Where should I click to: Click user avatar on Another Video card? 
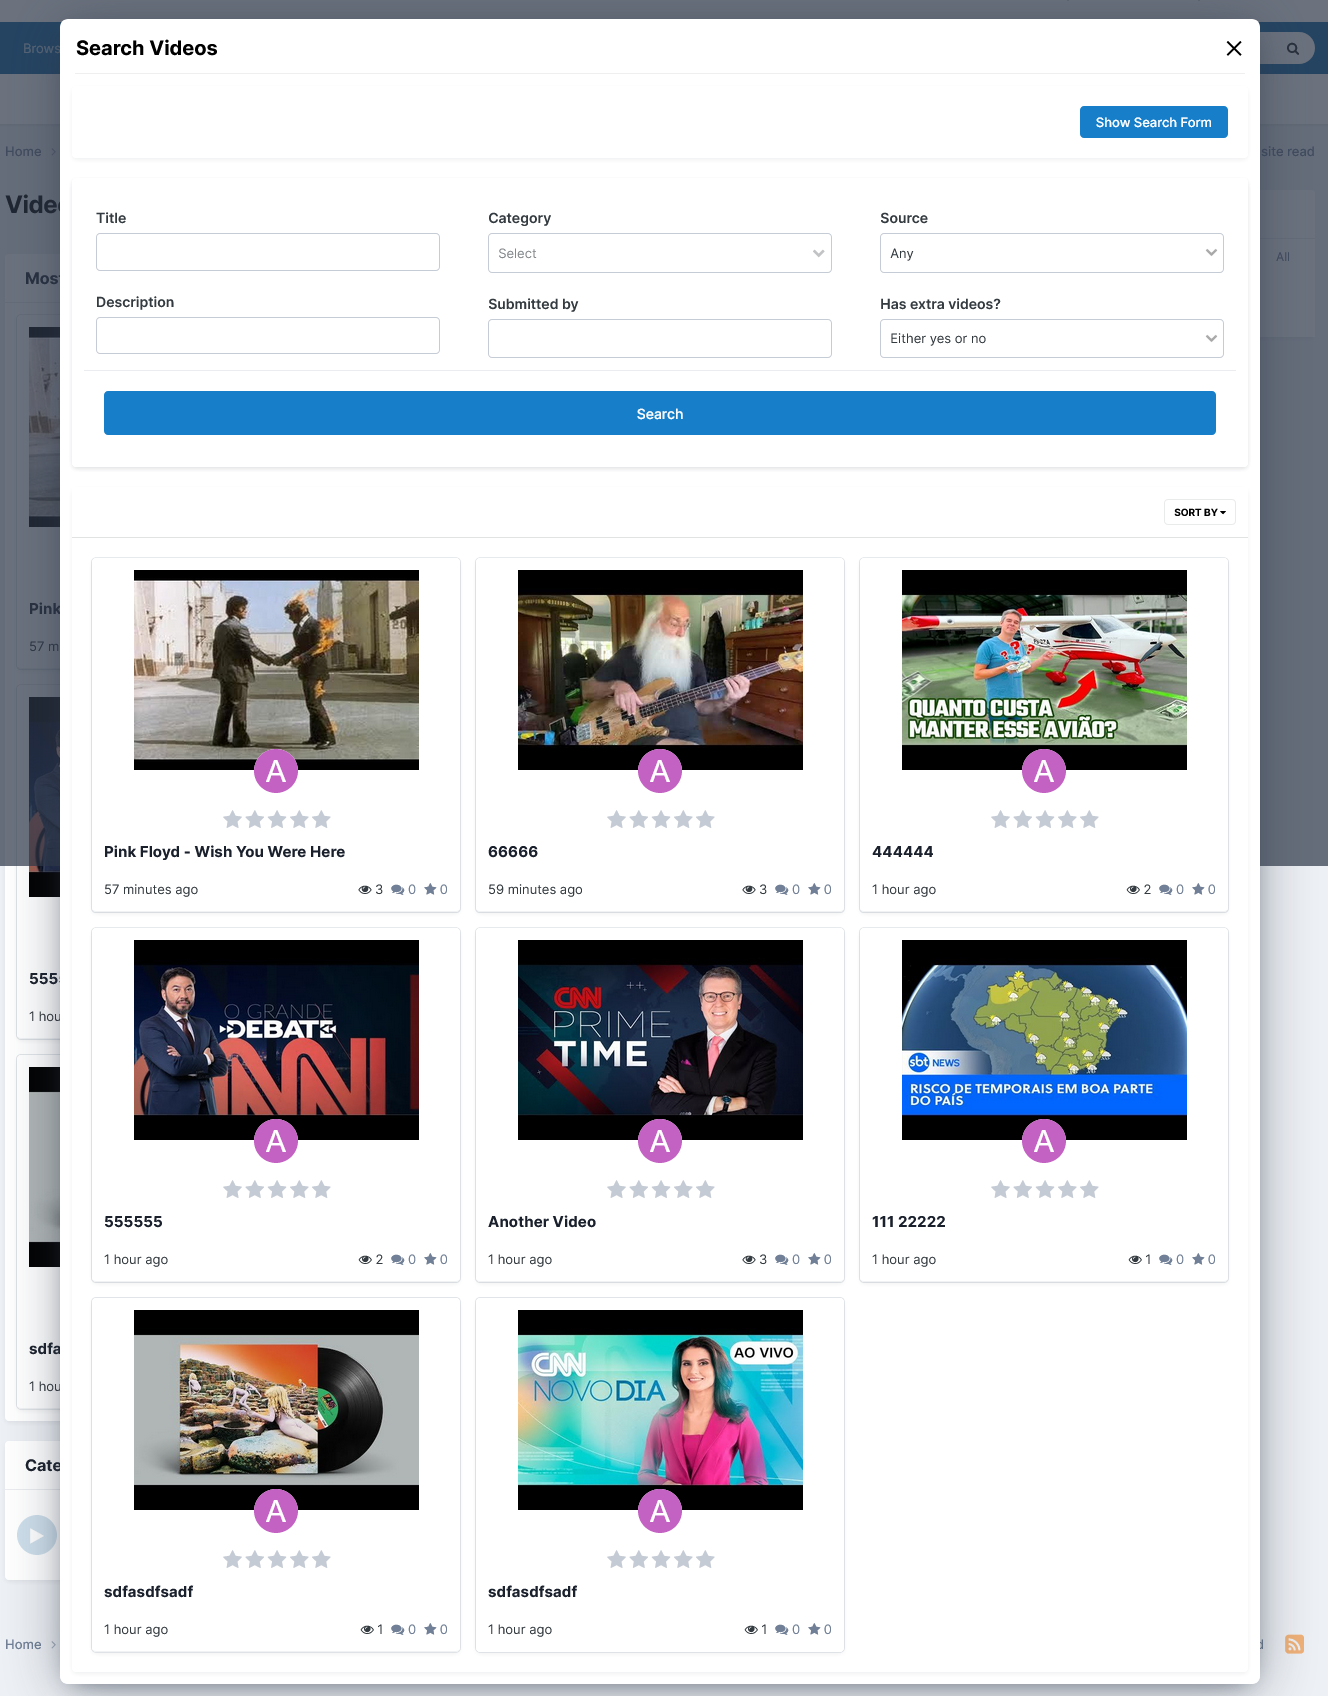tap(660, 1141)
